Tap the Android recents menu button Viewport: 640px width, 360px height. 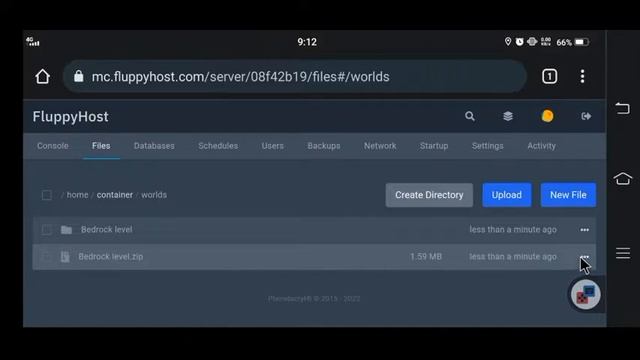click(x=623, y=253)
